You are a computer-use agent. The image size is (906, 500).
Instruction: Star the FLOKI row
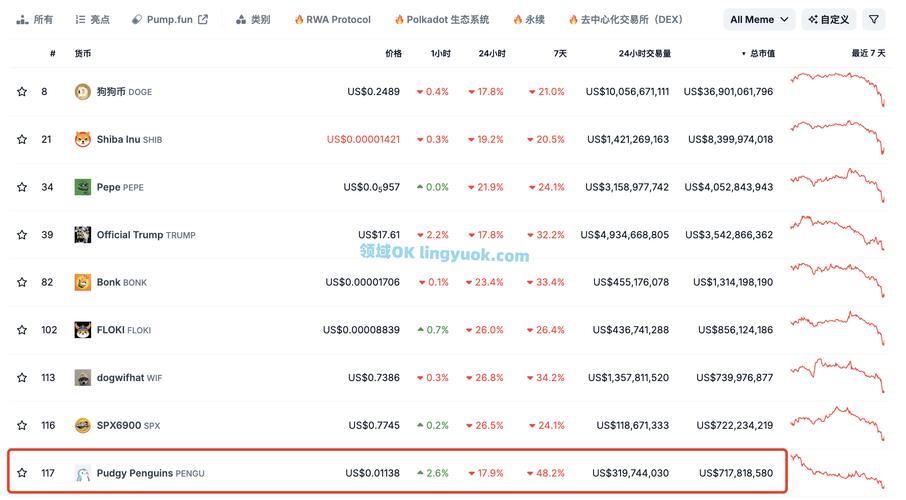coord(22,330)
